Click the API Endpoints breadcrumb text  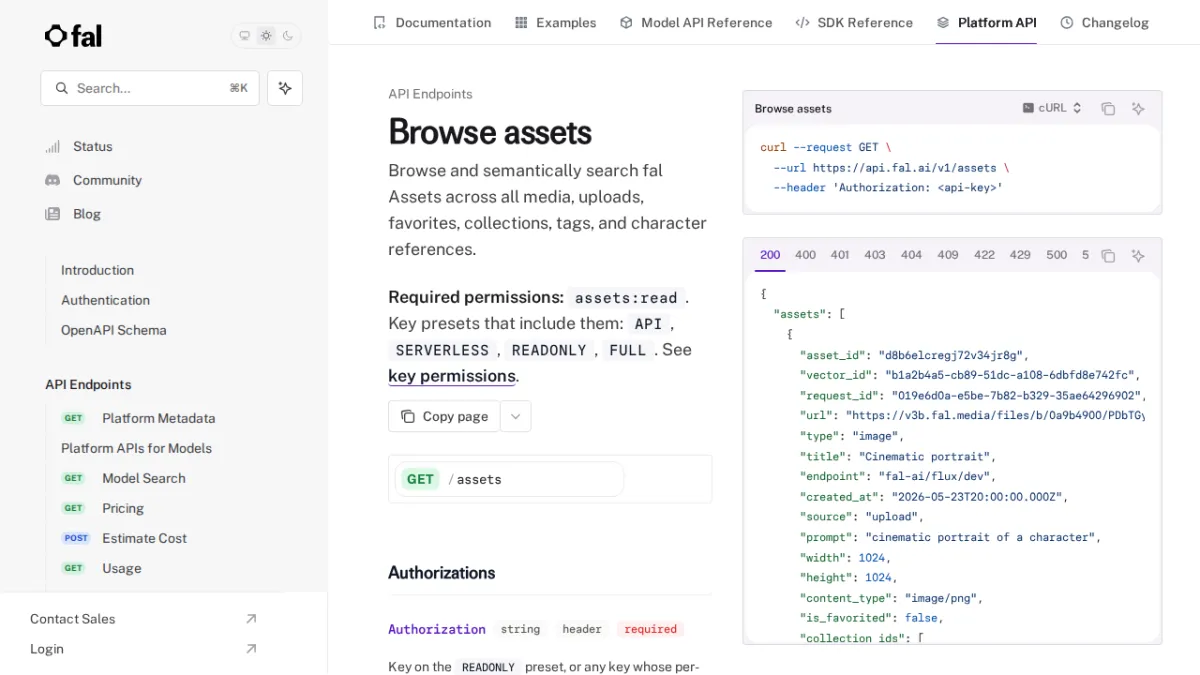pyautogui.click(x=430, y=94)
